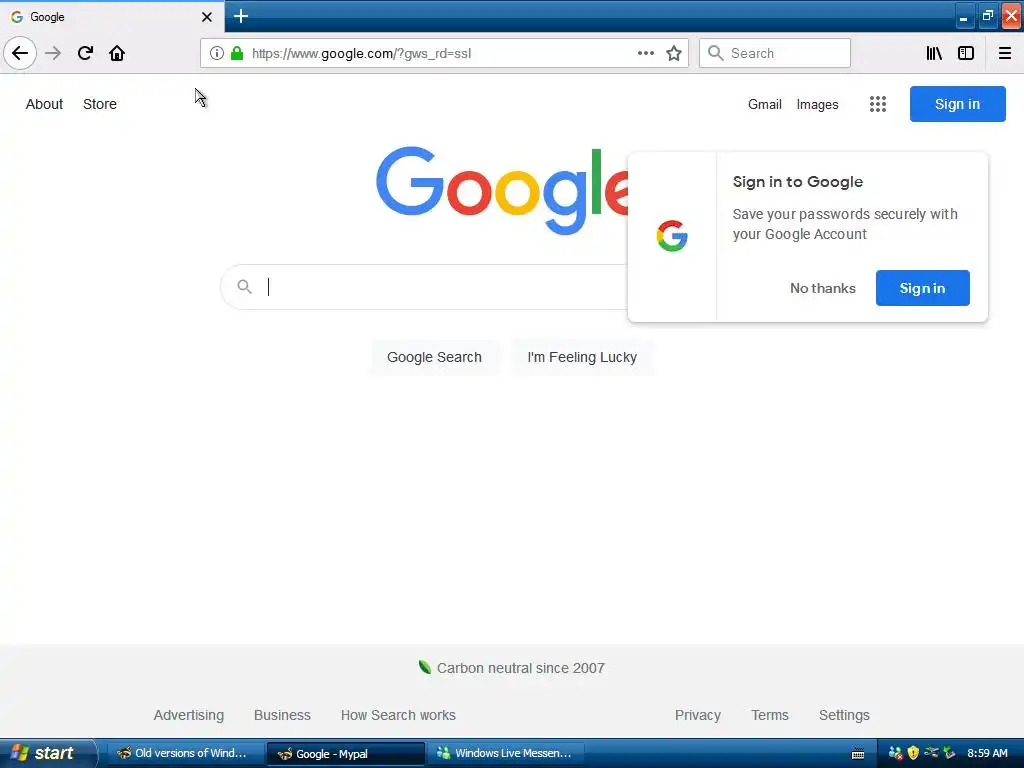Dismiss popup with No thanks
The height and width of the screenshot is (768, 1024).
822,288
